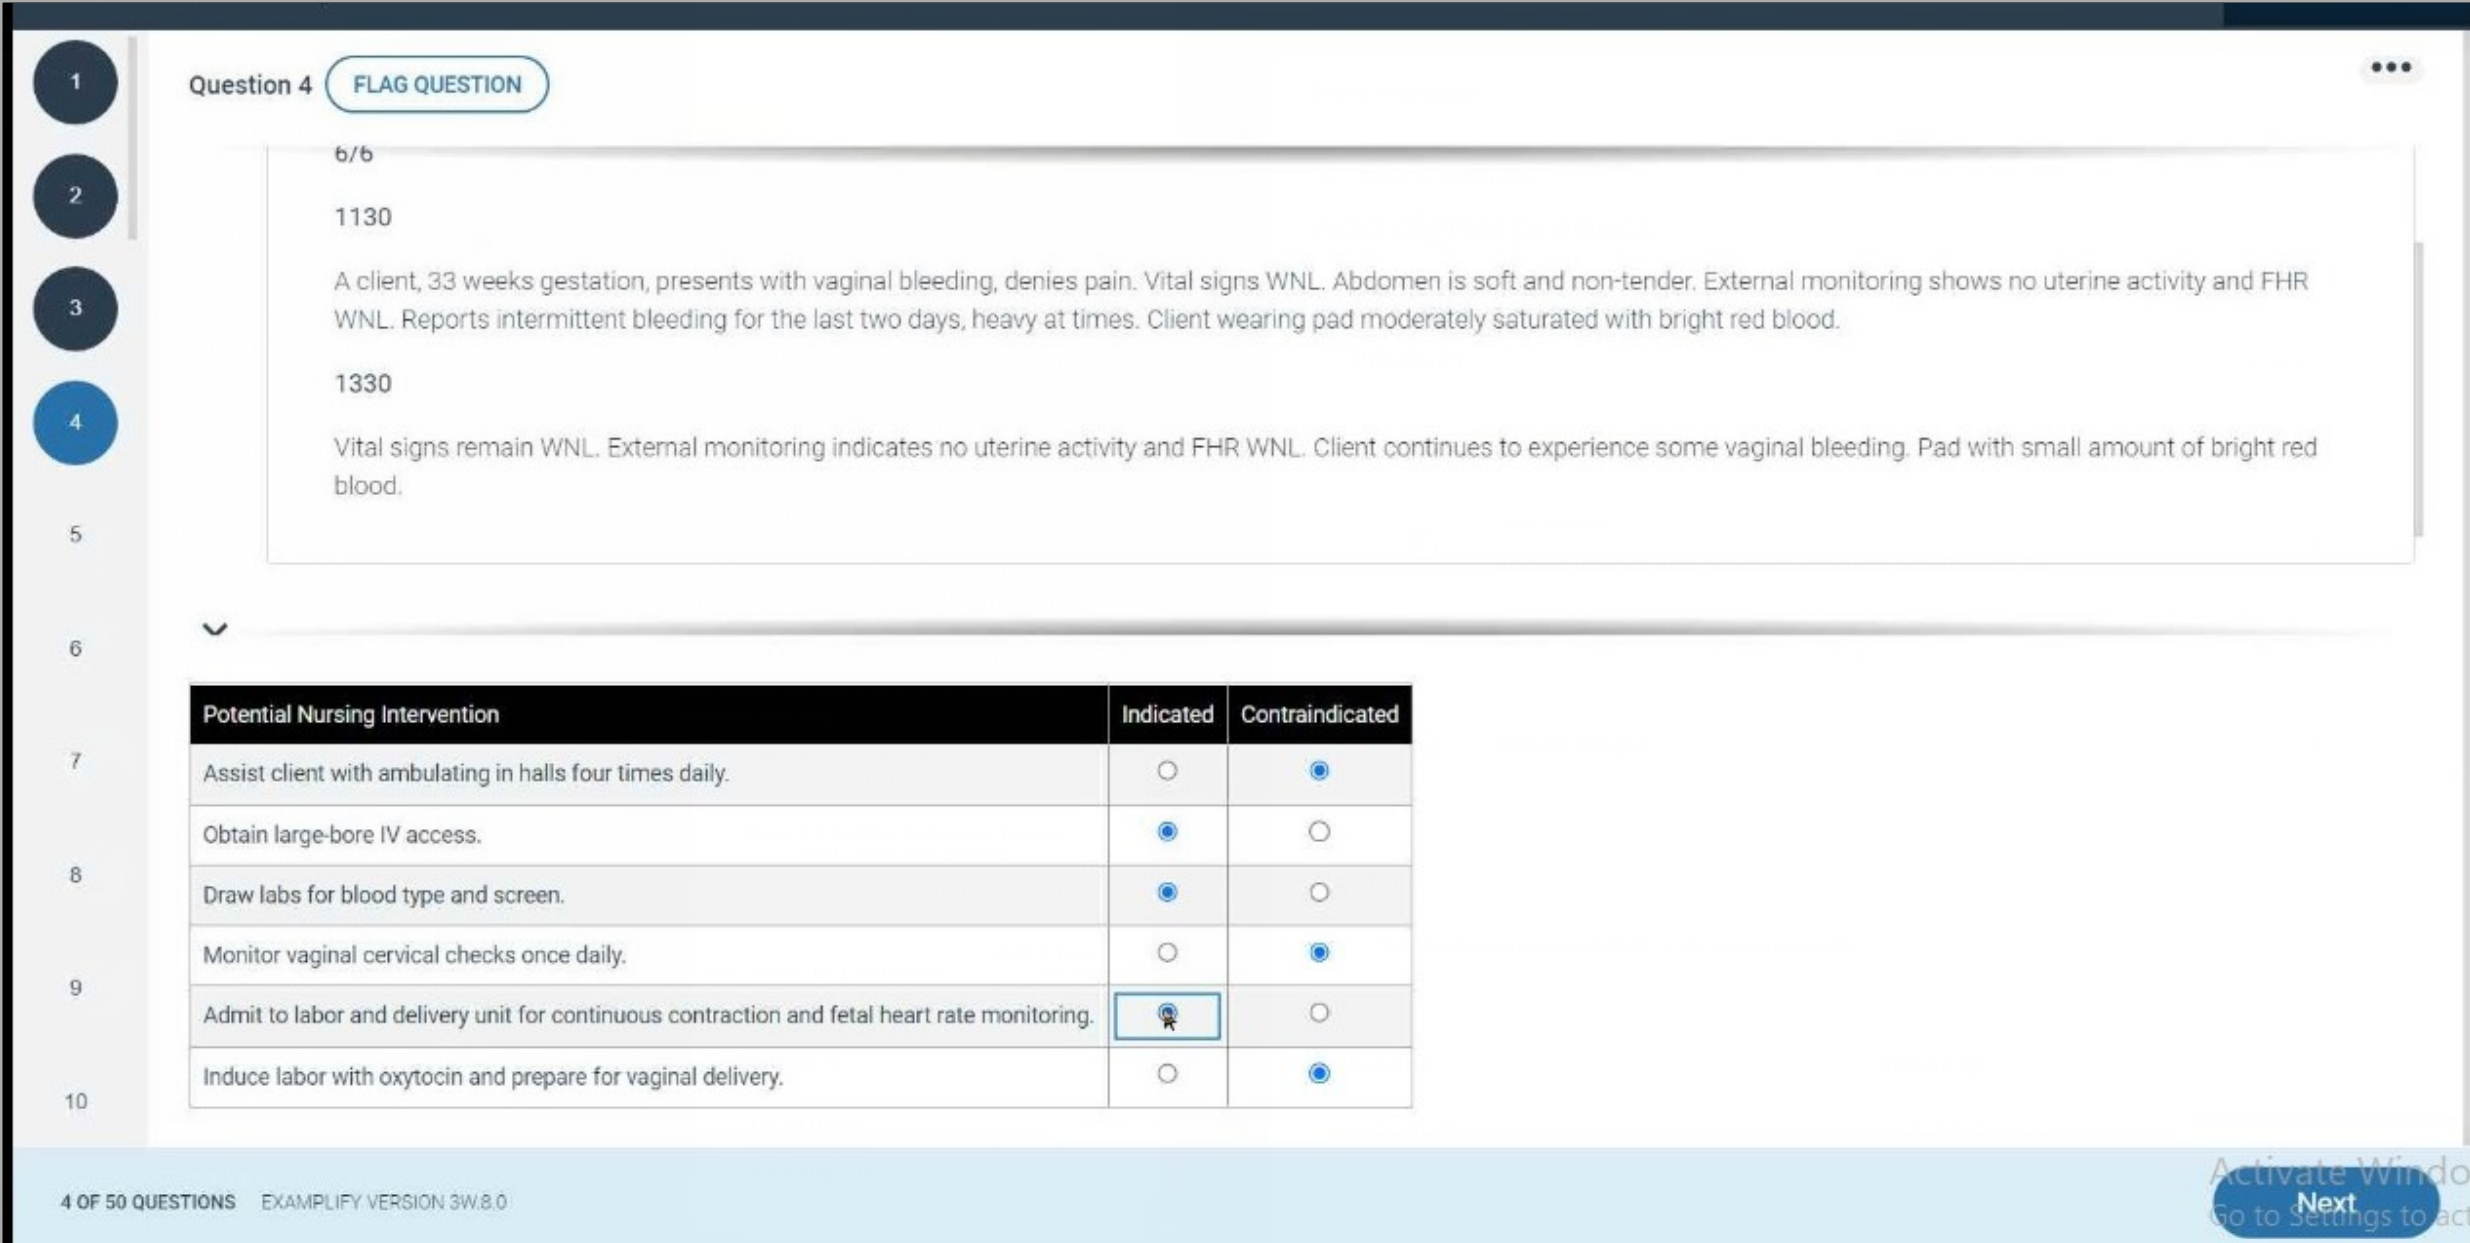2470x1243 pixels.
Task: Set cervical checks to Indicated
Action: [1166, 953]
